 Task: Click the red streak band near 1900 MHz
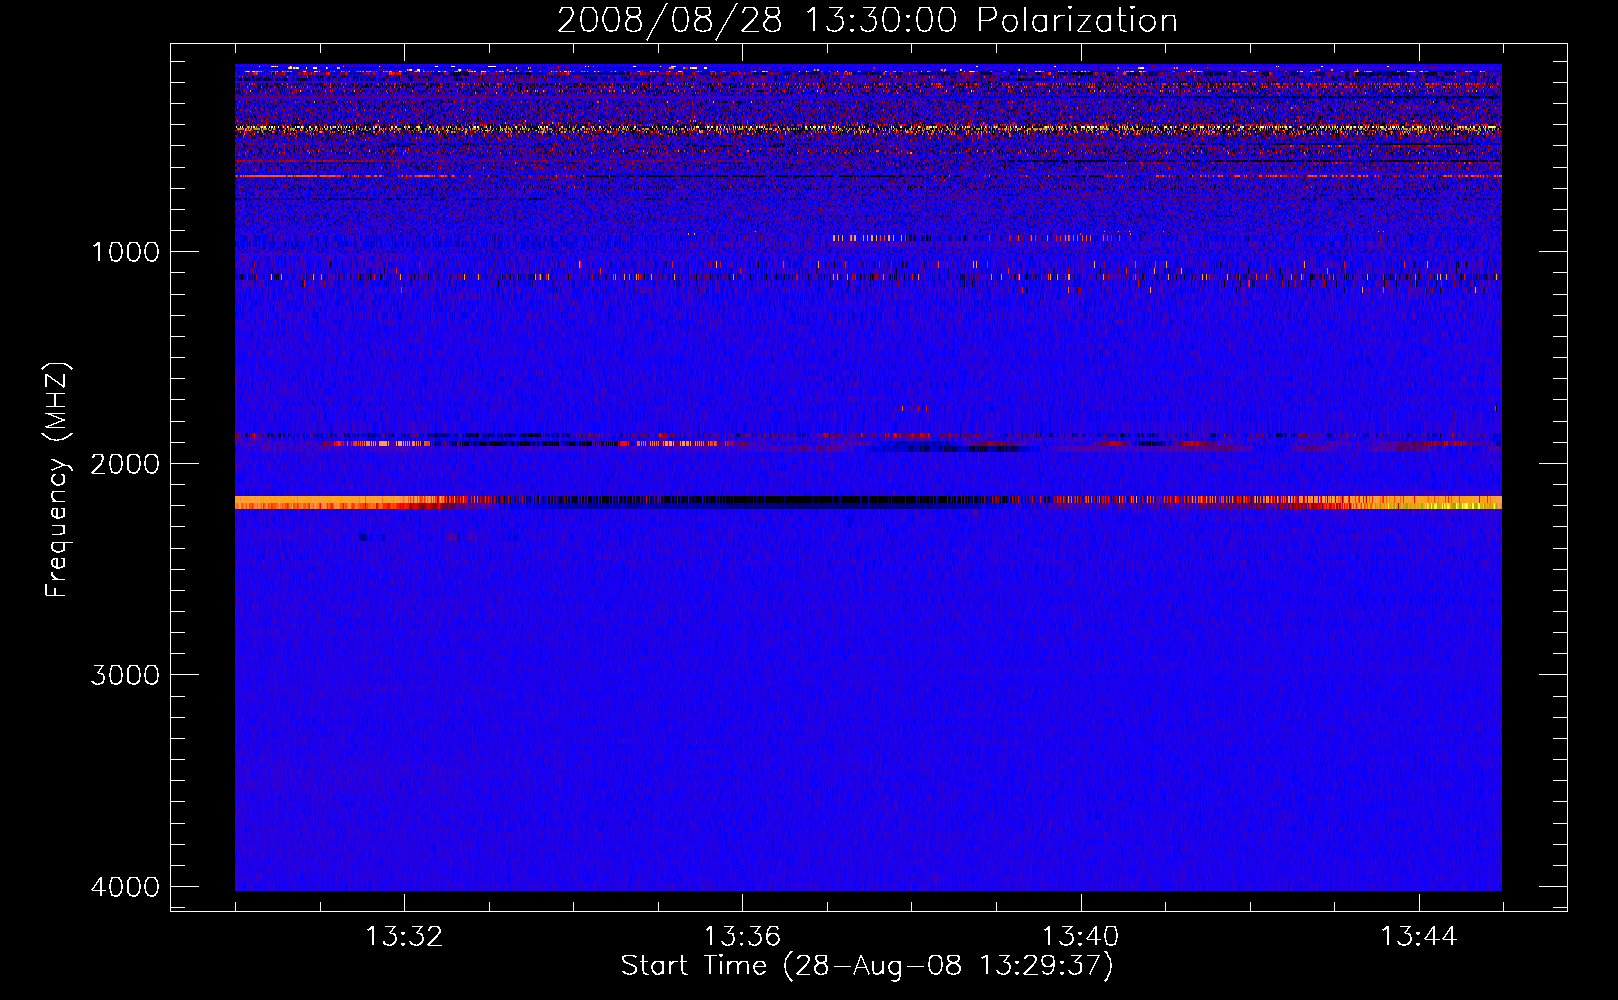click(868, 440)
